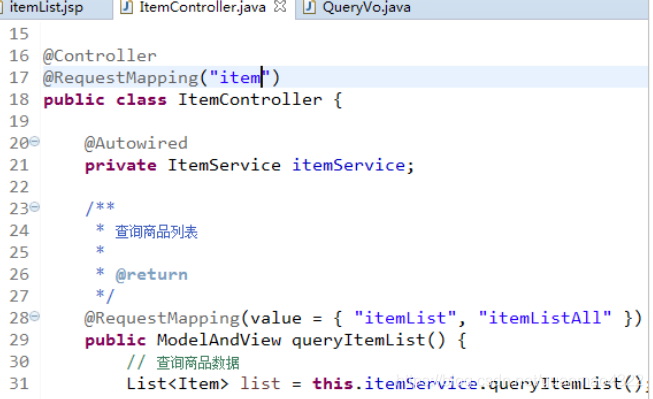The height and width of the screenshot is (399, 653).
Task: Click the 'value' attribute on line 28
Action: click(x=276, y=318)
